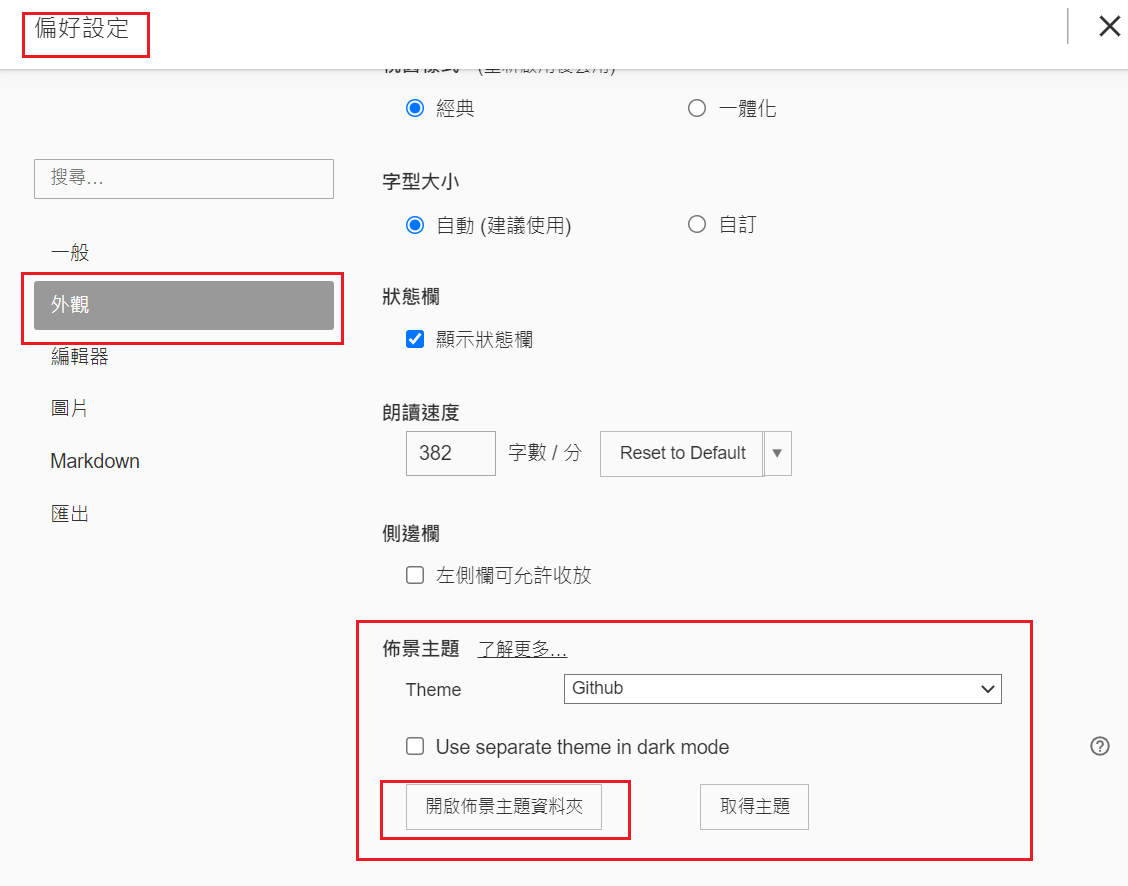Click the 取得主題 button
The width and height of the screenshot is (1128, 886).
(x=754, y=807)
